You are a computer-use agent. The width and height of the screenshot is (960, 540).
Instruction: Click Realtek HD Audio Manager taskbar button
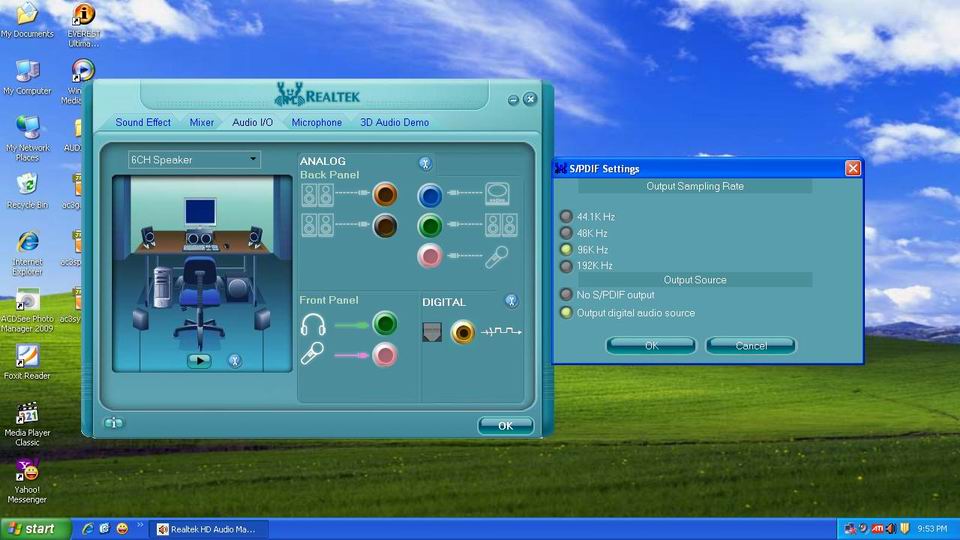[x=209, y=529]
